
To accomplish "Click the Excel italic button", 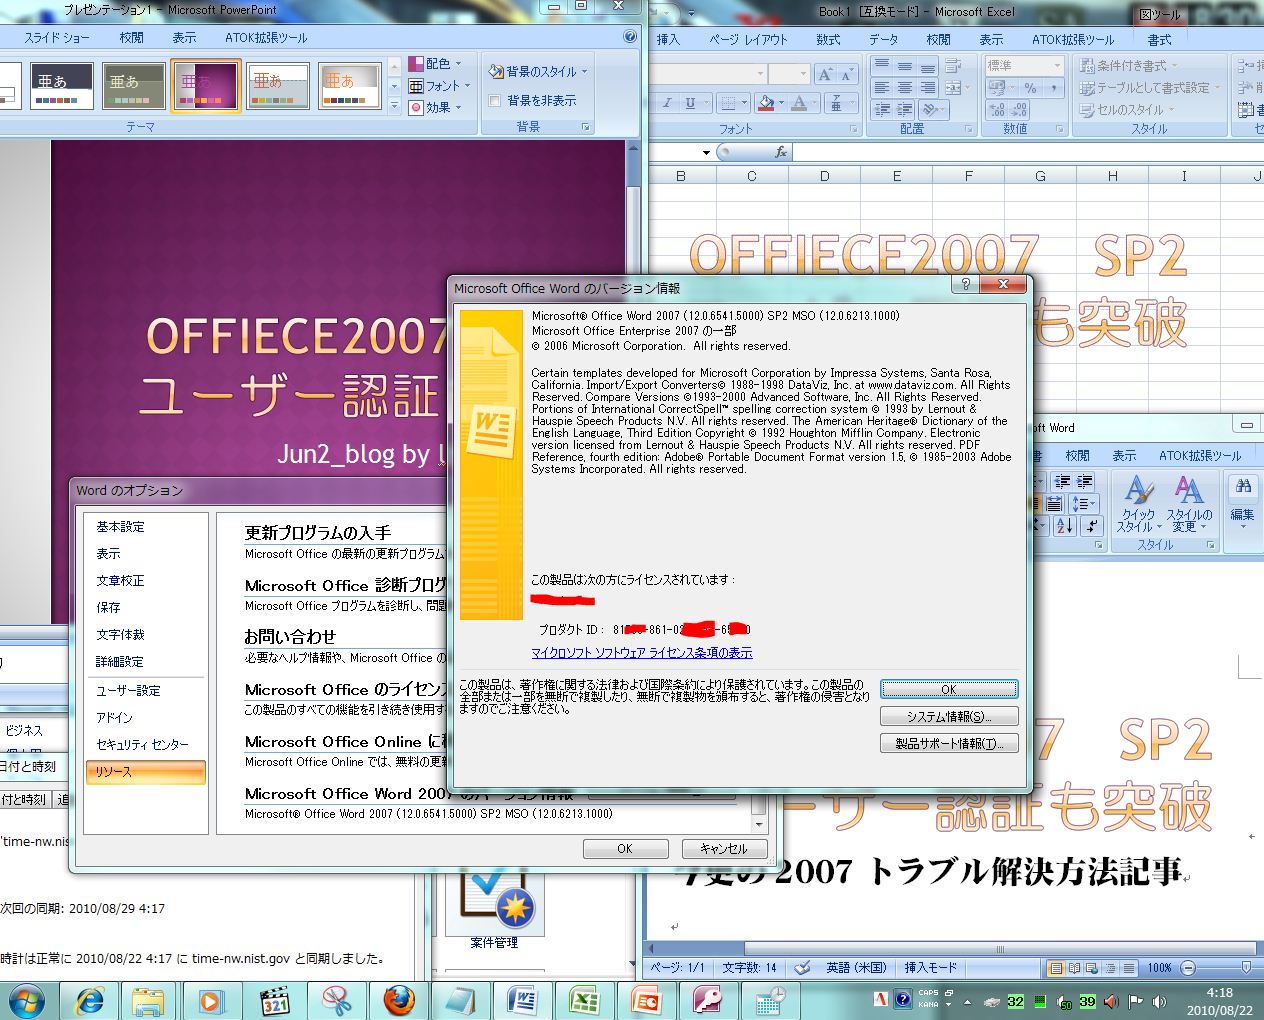I will pyautogui.click(x=667, y=103).
